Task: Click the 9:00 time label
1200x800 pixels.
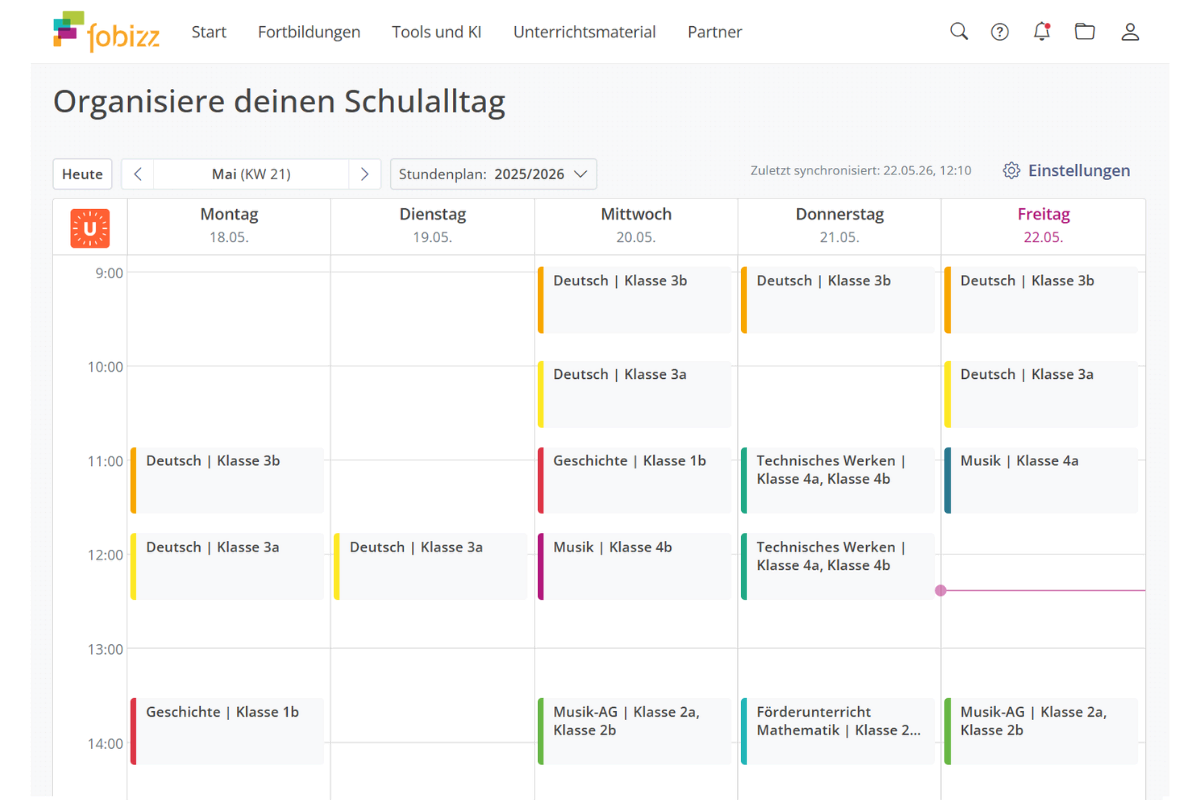Action: click(108, 273)
